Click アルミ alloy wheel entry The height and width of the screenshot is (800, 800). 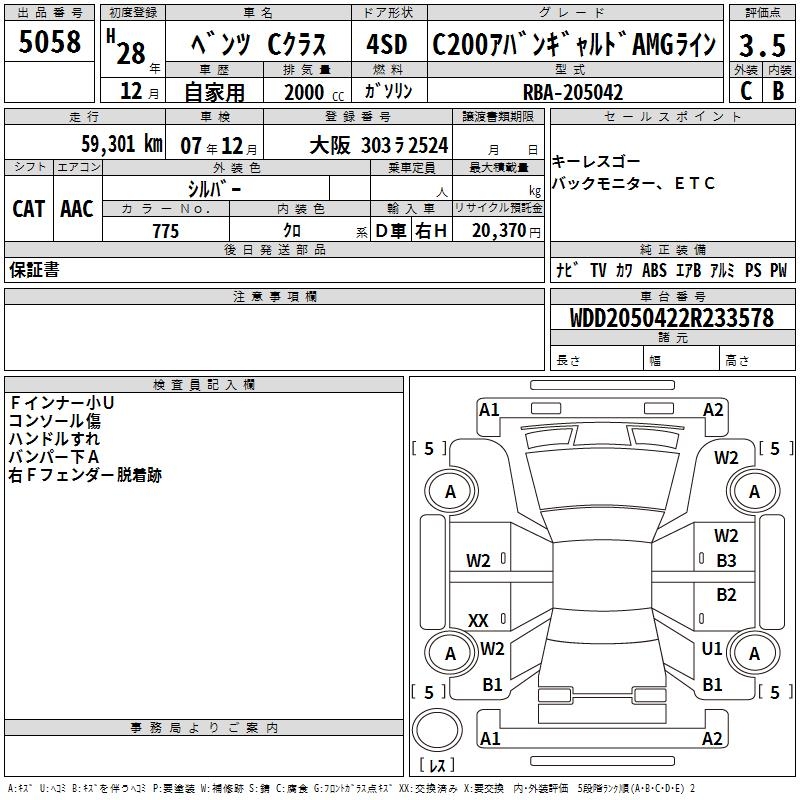click(x=722, y=270)
